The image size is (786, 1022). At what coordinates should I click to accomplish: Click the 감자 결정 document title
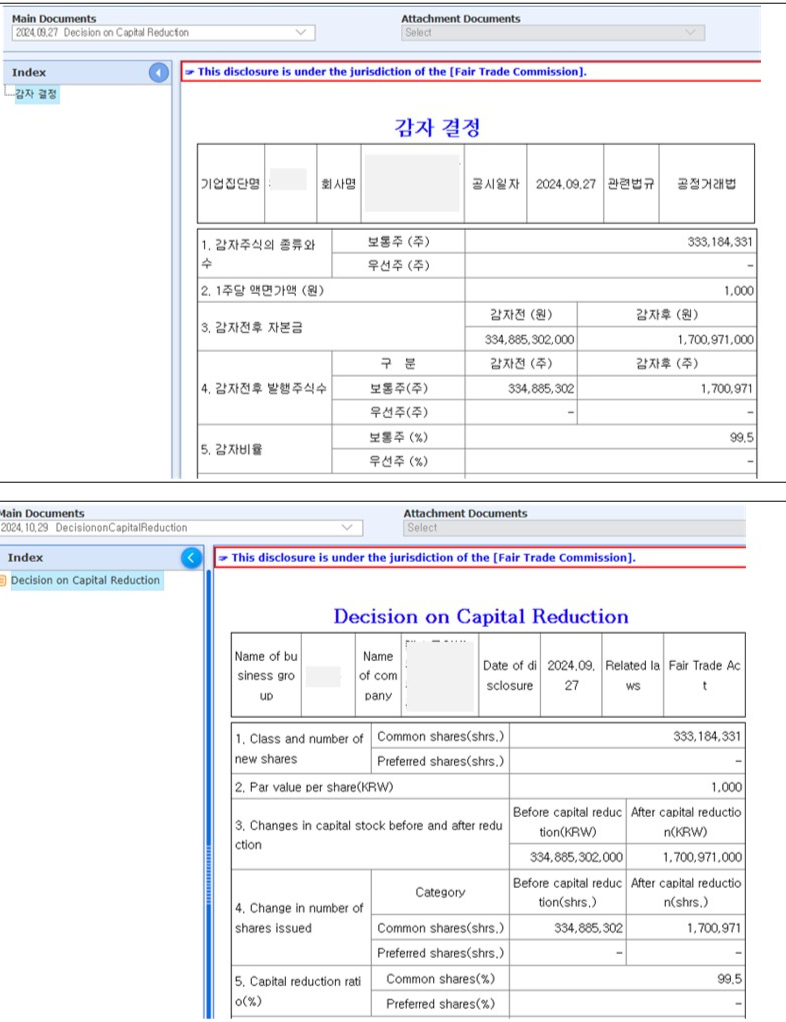click(438, 128)
